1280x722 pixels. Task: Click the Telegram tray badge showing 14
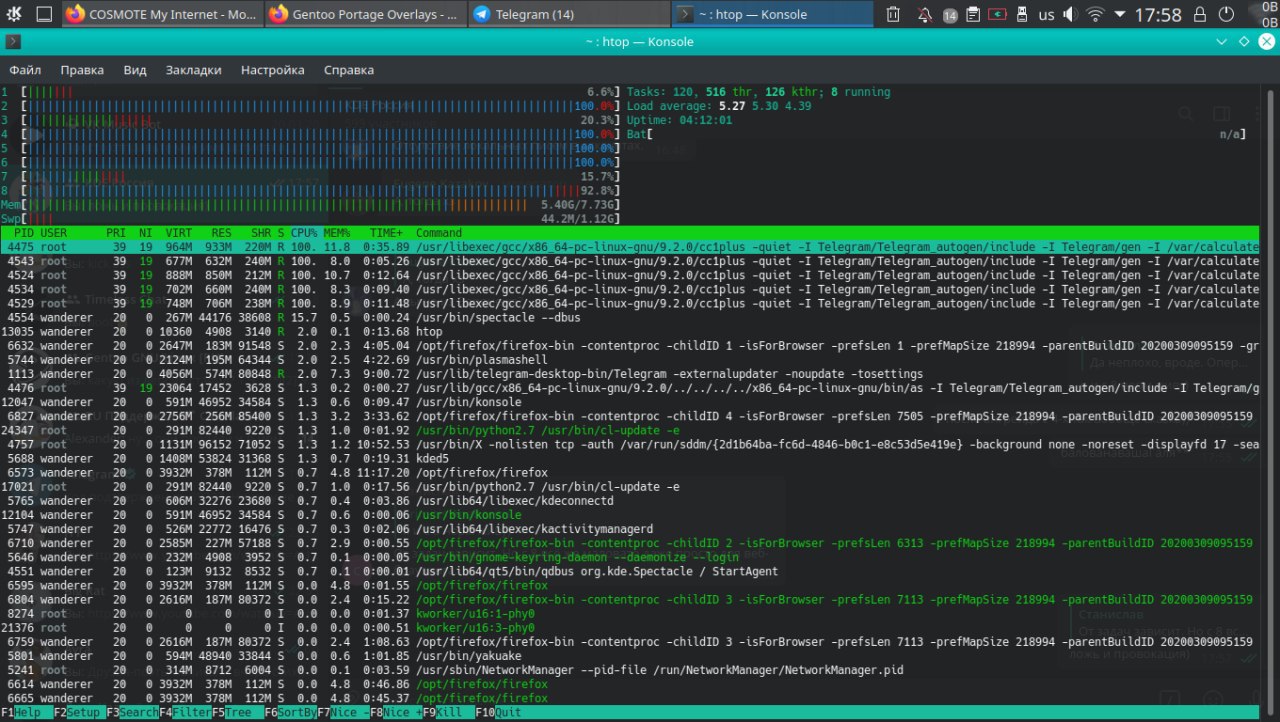tap(950, 15)
